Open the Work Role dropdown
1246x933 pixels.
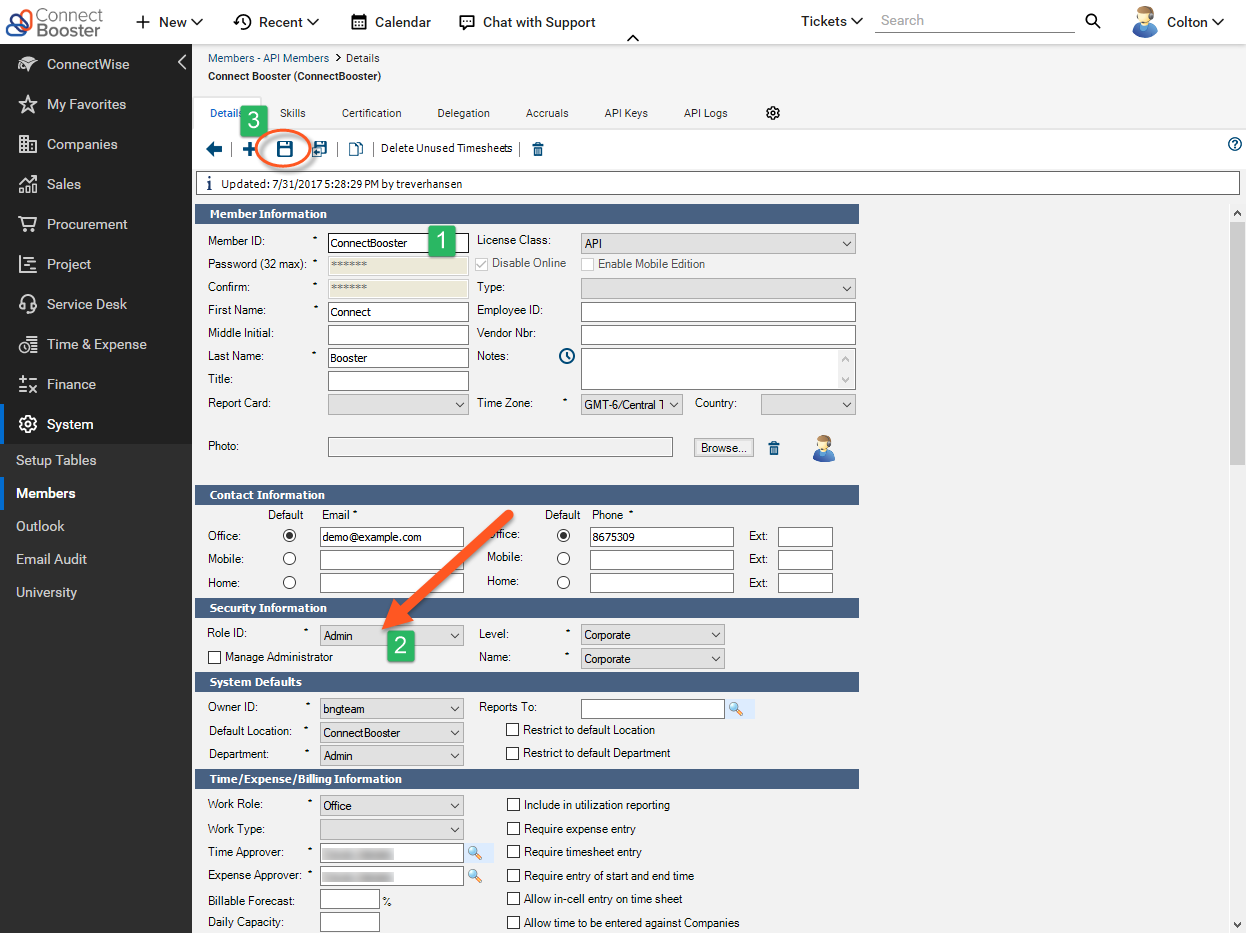click(x=392, y=805)
